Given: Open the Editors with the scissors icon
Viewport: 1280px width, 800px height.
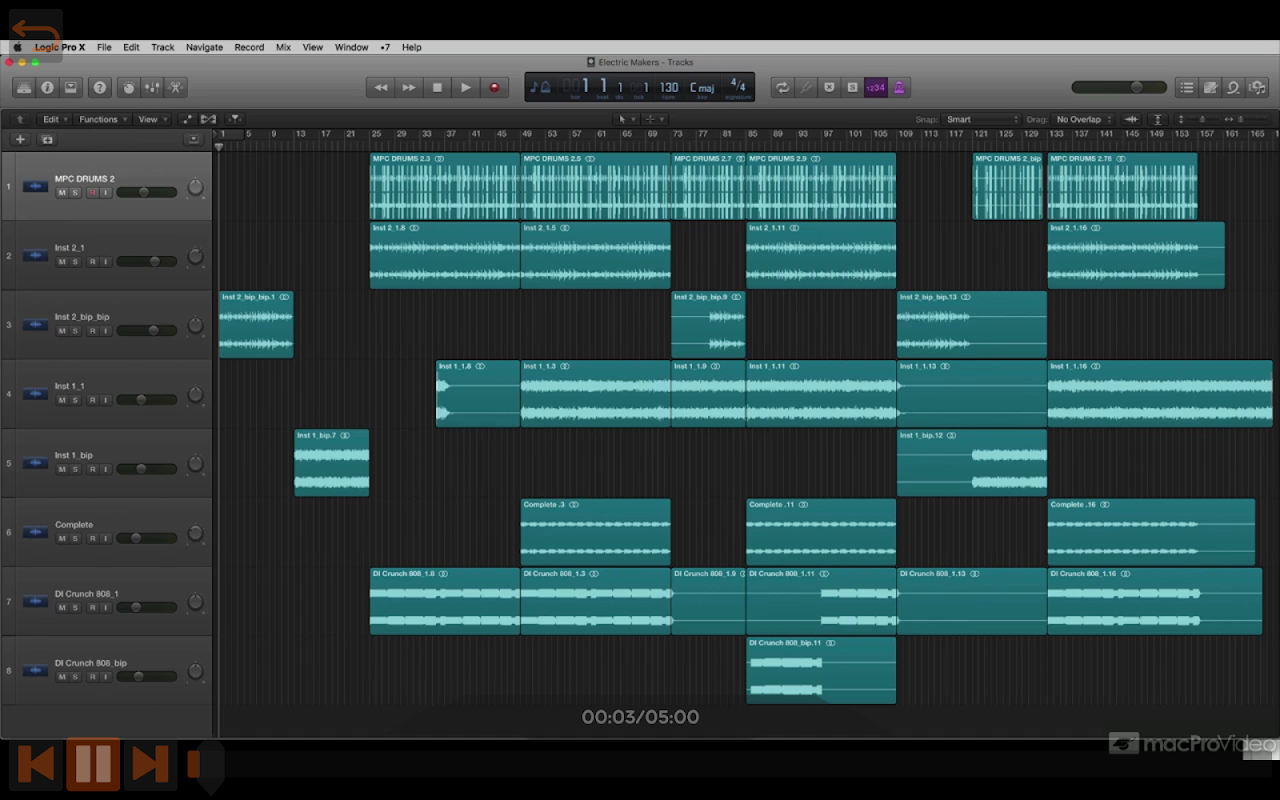Looking at the screenshot, I should pos(175,88).
